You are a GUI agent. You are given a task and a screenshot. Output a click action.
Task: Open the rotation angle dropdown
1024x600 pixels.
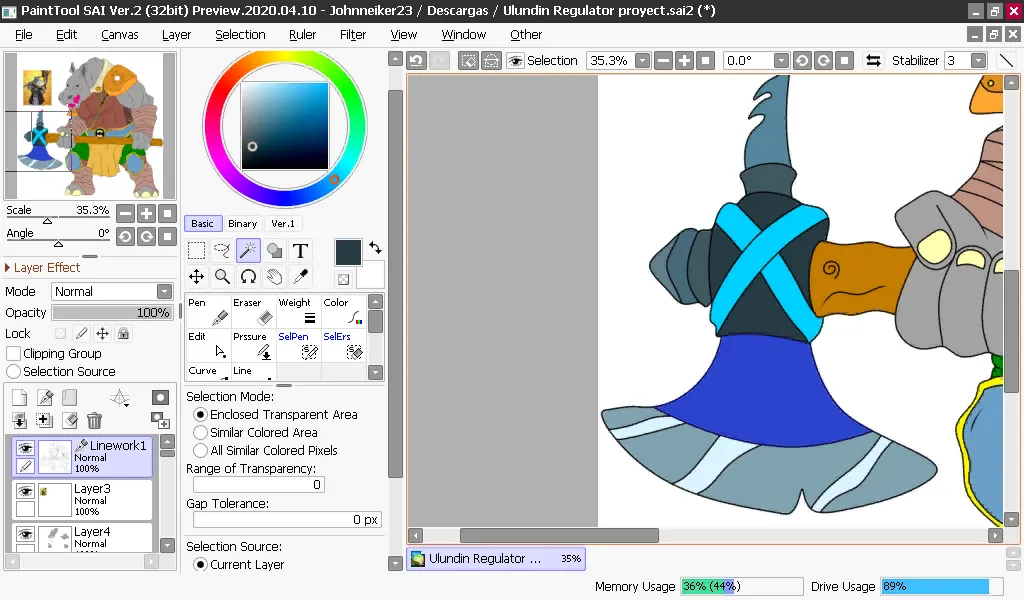coord(781,61)
